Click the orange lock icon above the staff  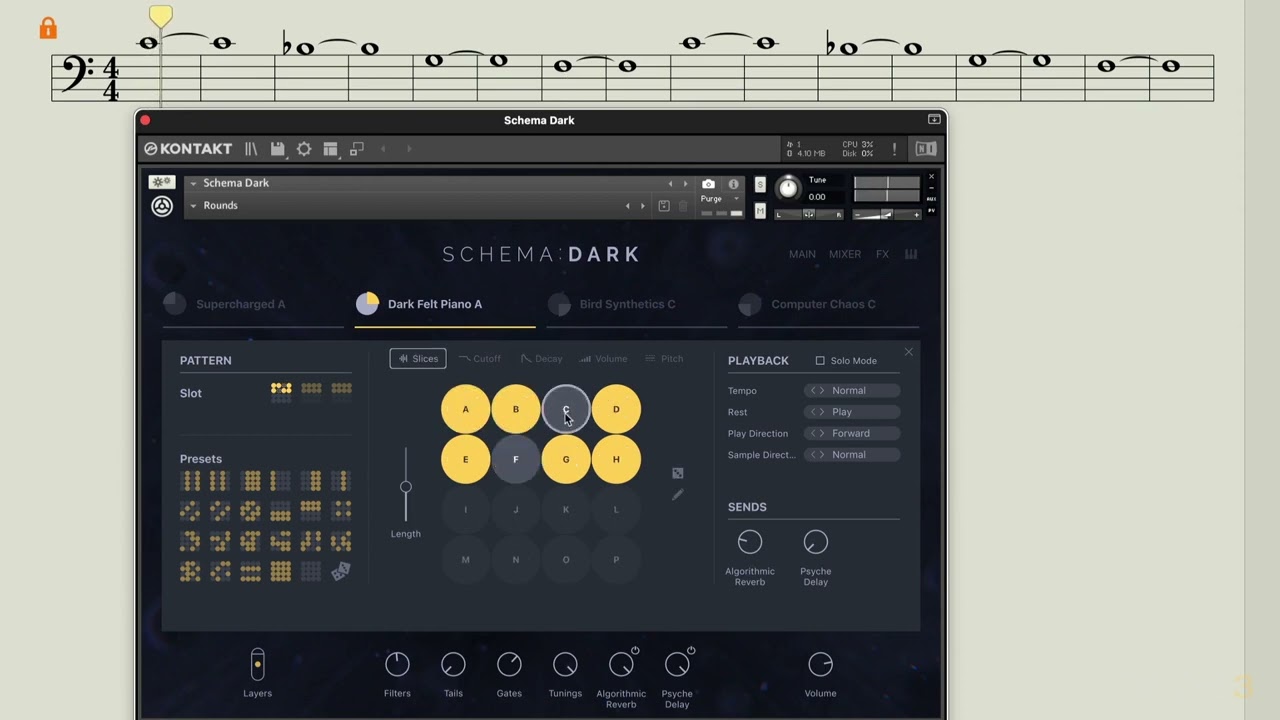(48, 28)
